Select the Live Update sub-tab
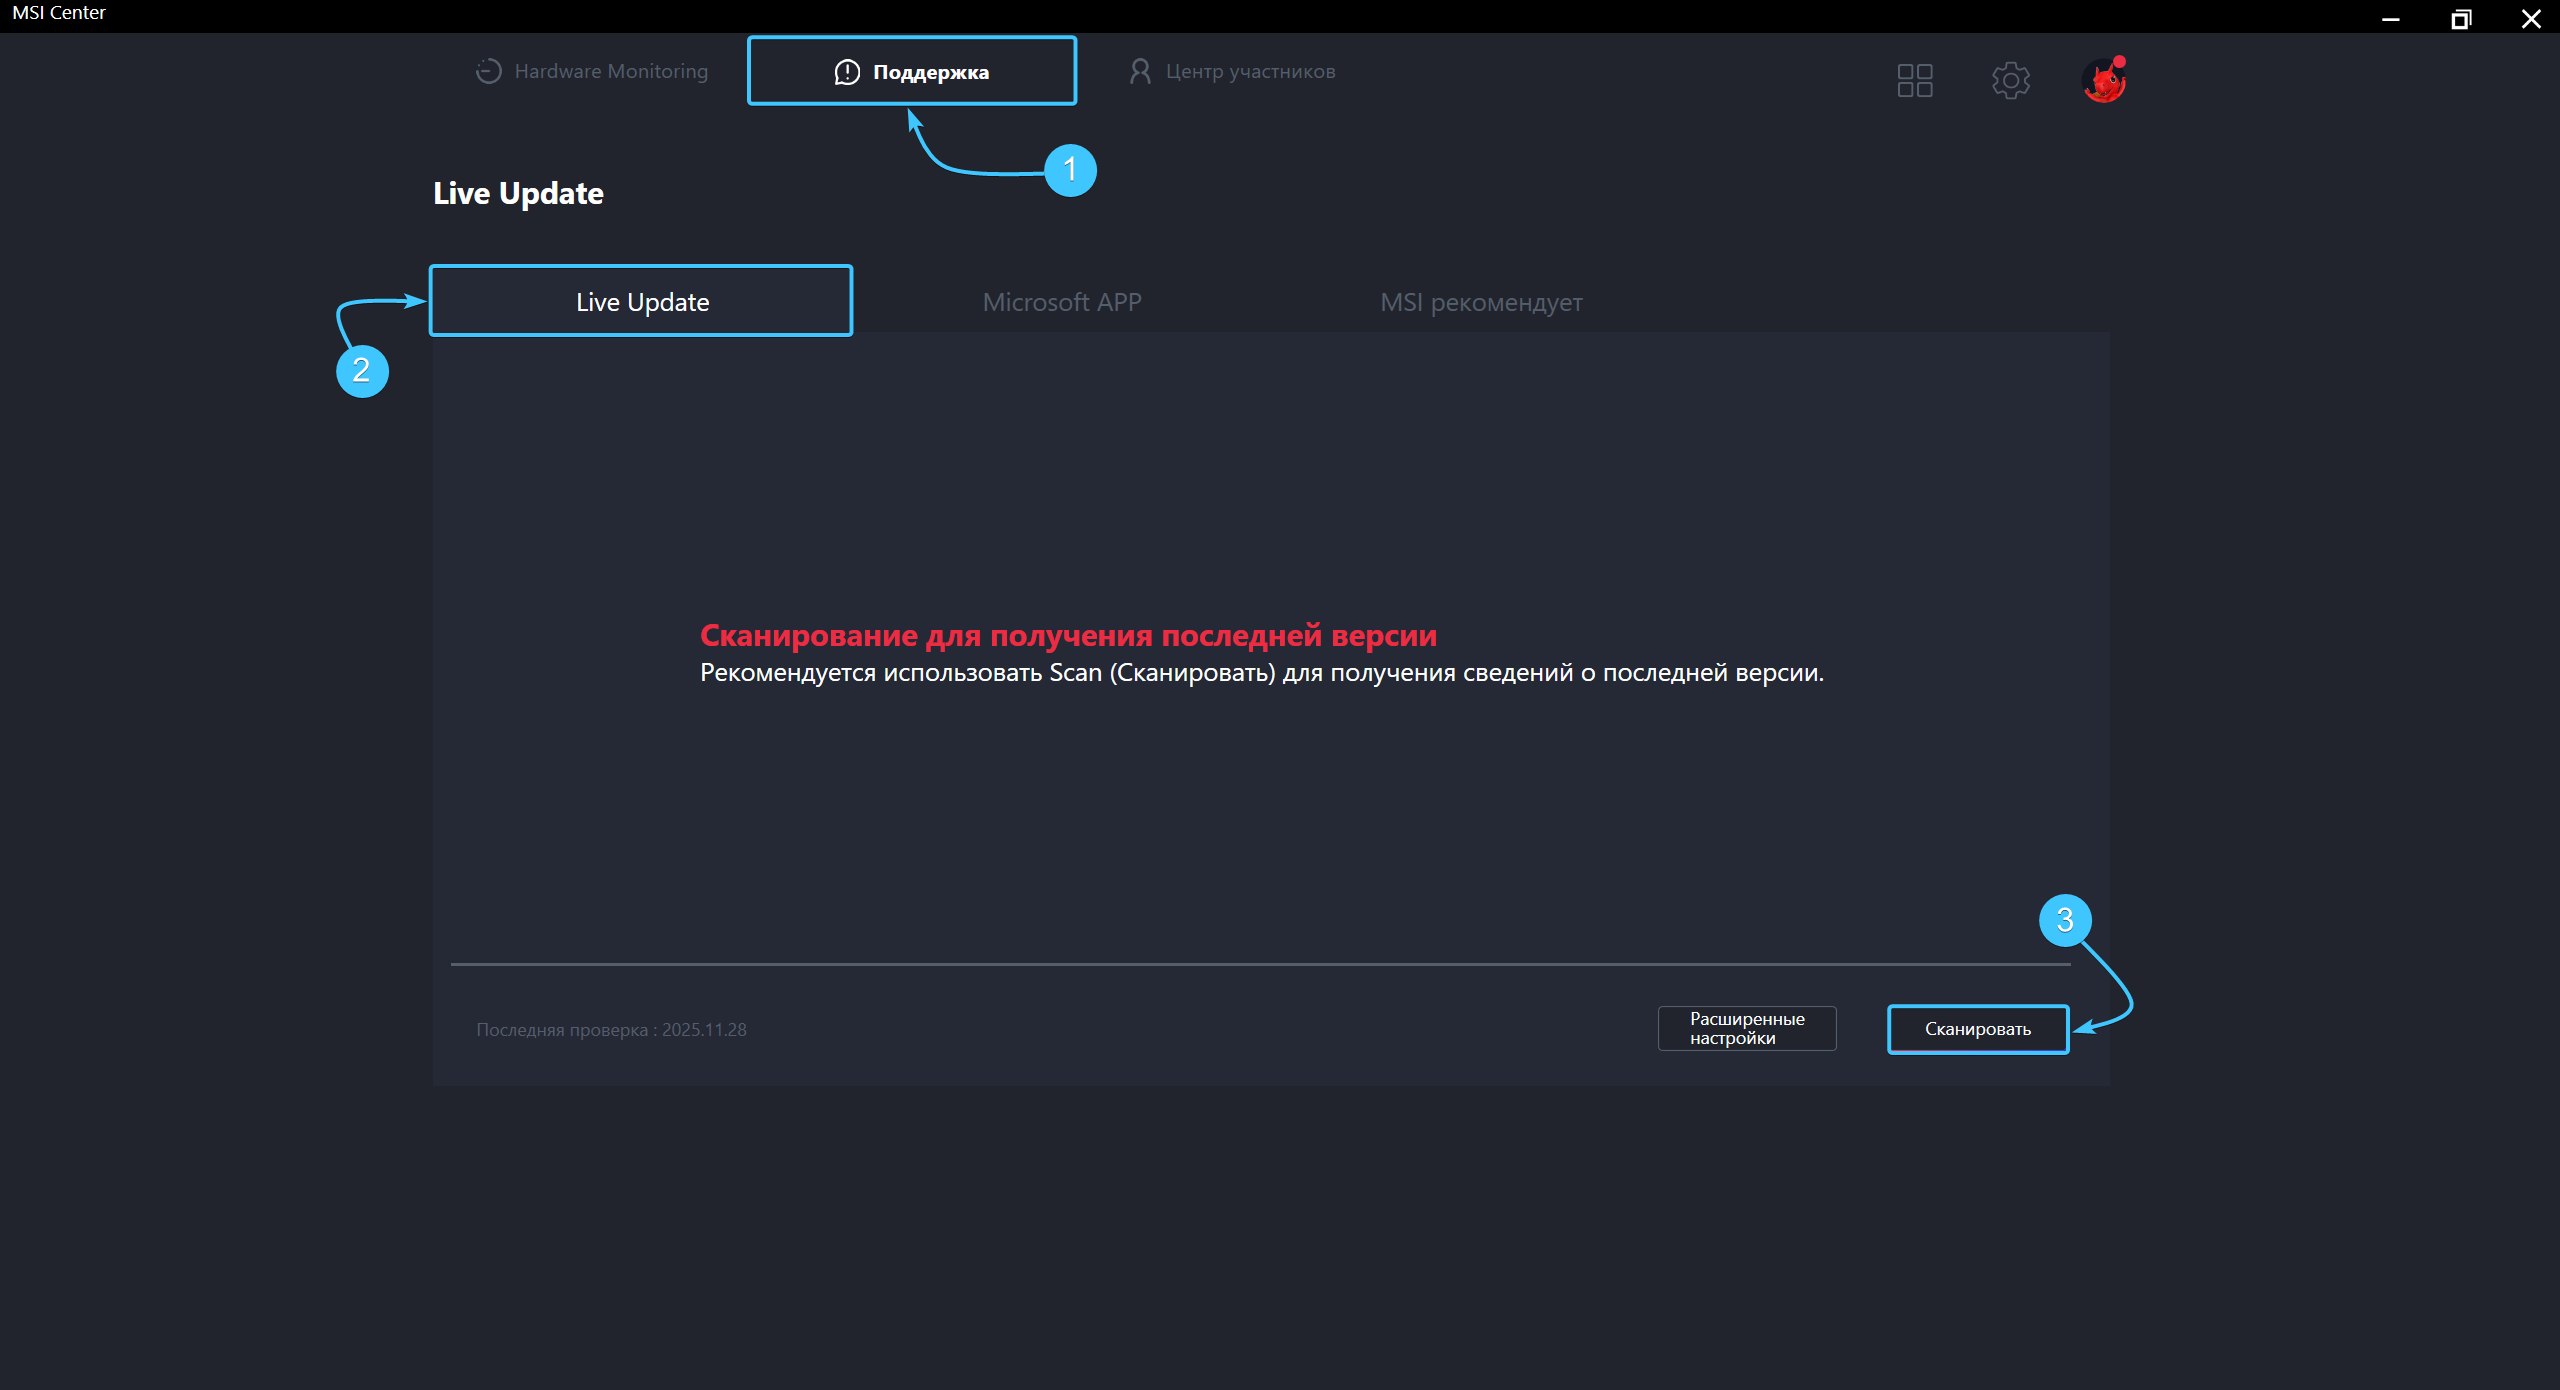 pyautogui.click(x=641, y=301)
